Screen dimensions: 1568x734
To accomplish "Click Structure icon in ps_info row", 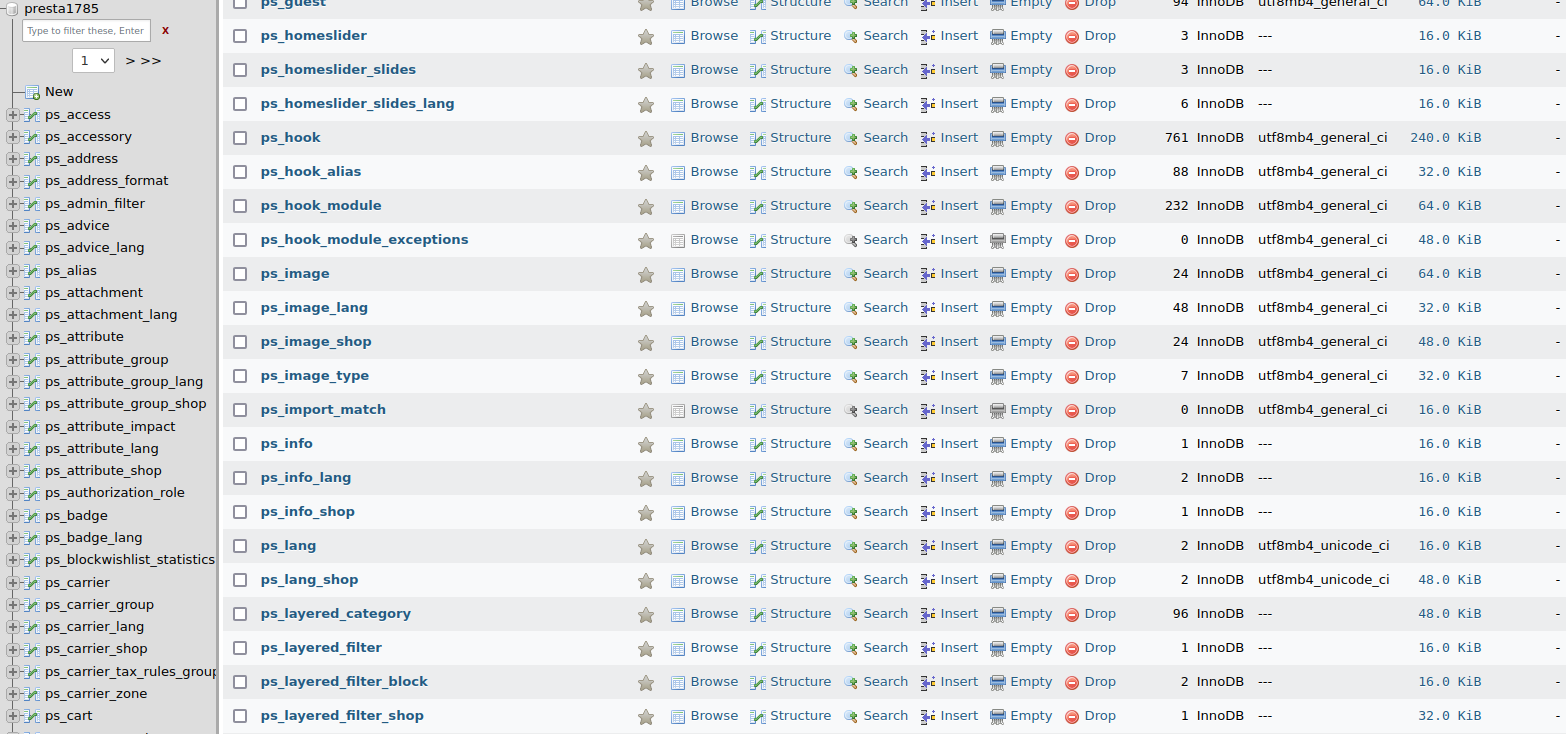I will click(758, 445).
